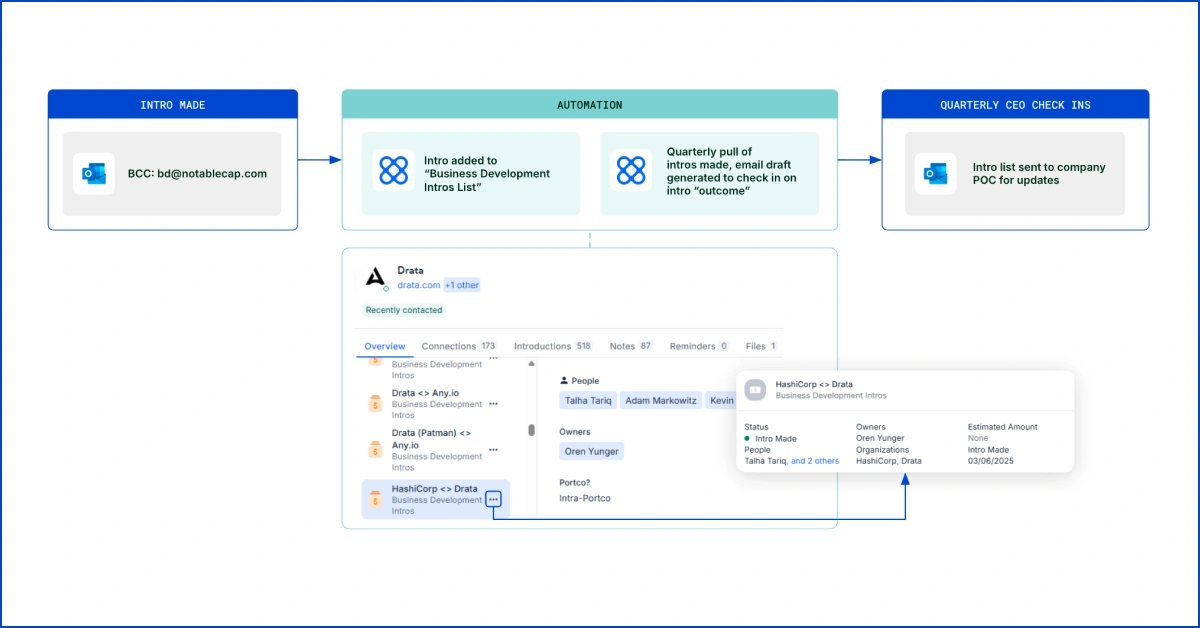The width and height of the screenshot is (1200, 628).
Task: Click the deal icon for Drata <> Any.io
Action: [375, 404]
